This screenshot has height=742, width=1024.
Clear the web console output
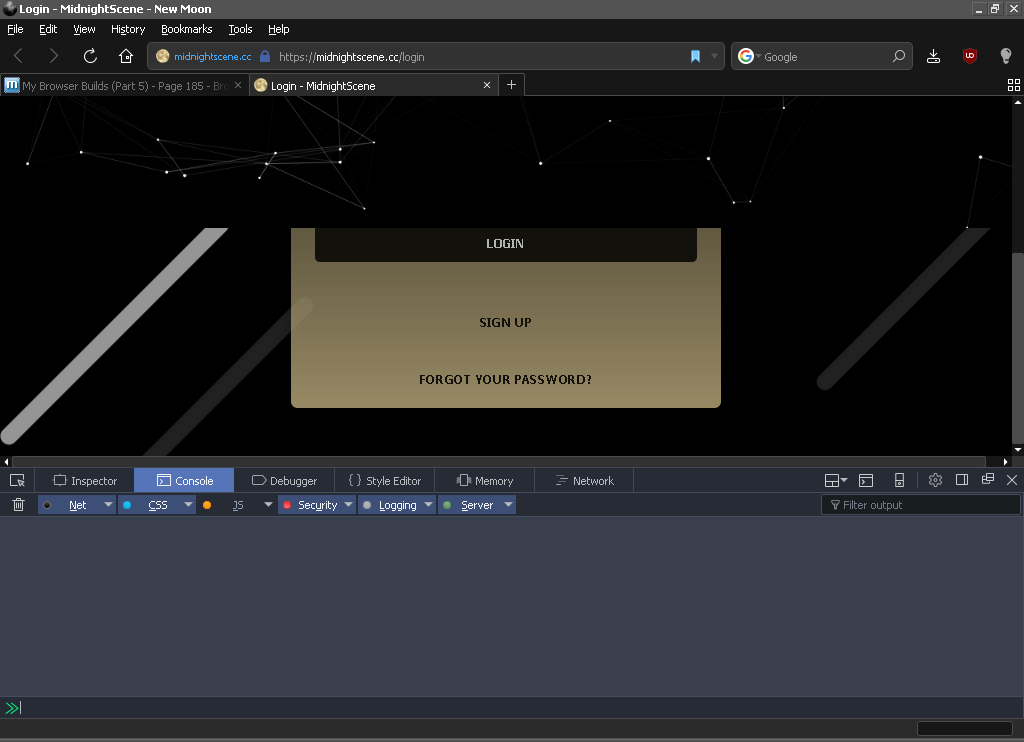tap(18, 504)
